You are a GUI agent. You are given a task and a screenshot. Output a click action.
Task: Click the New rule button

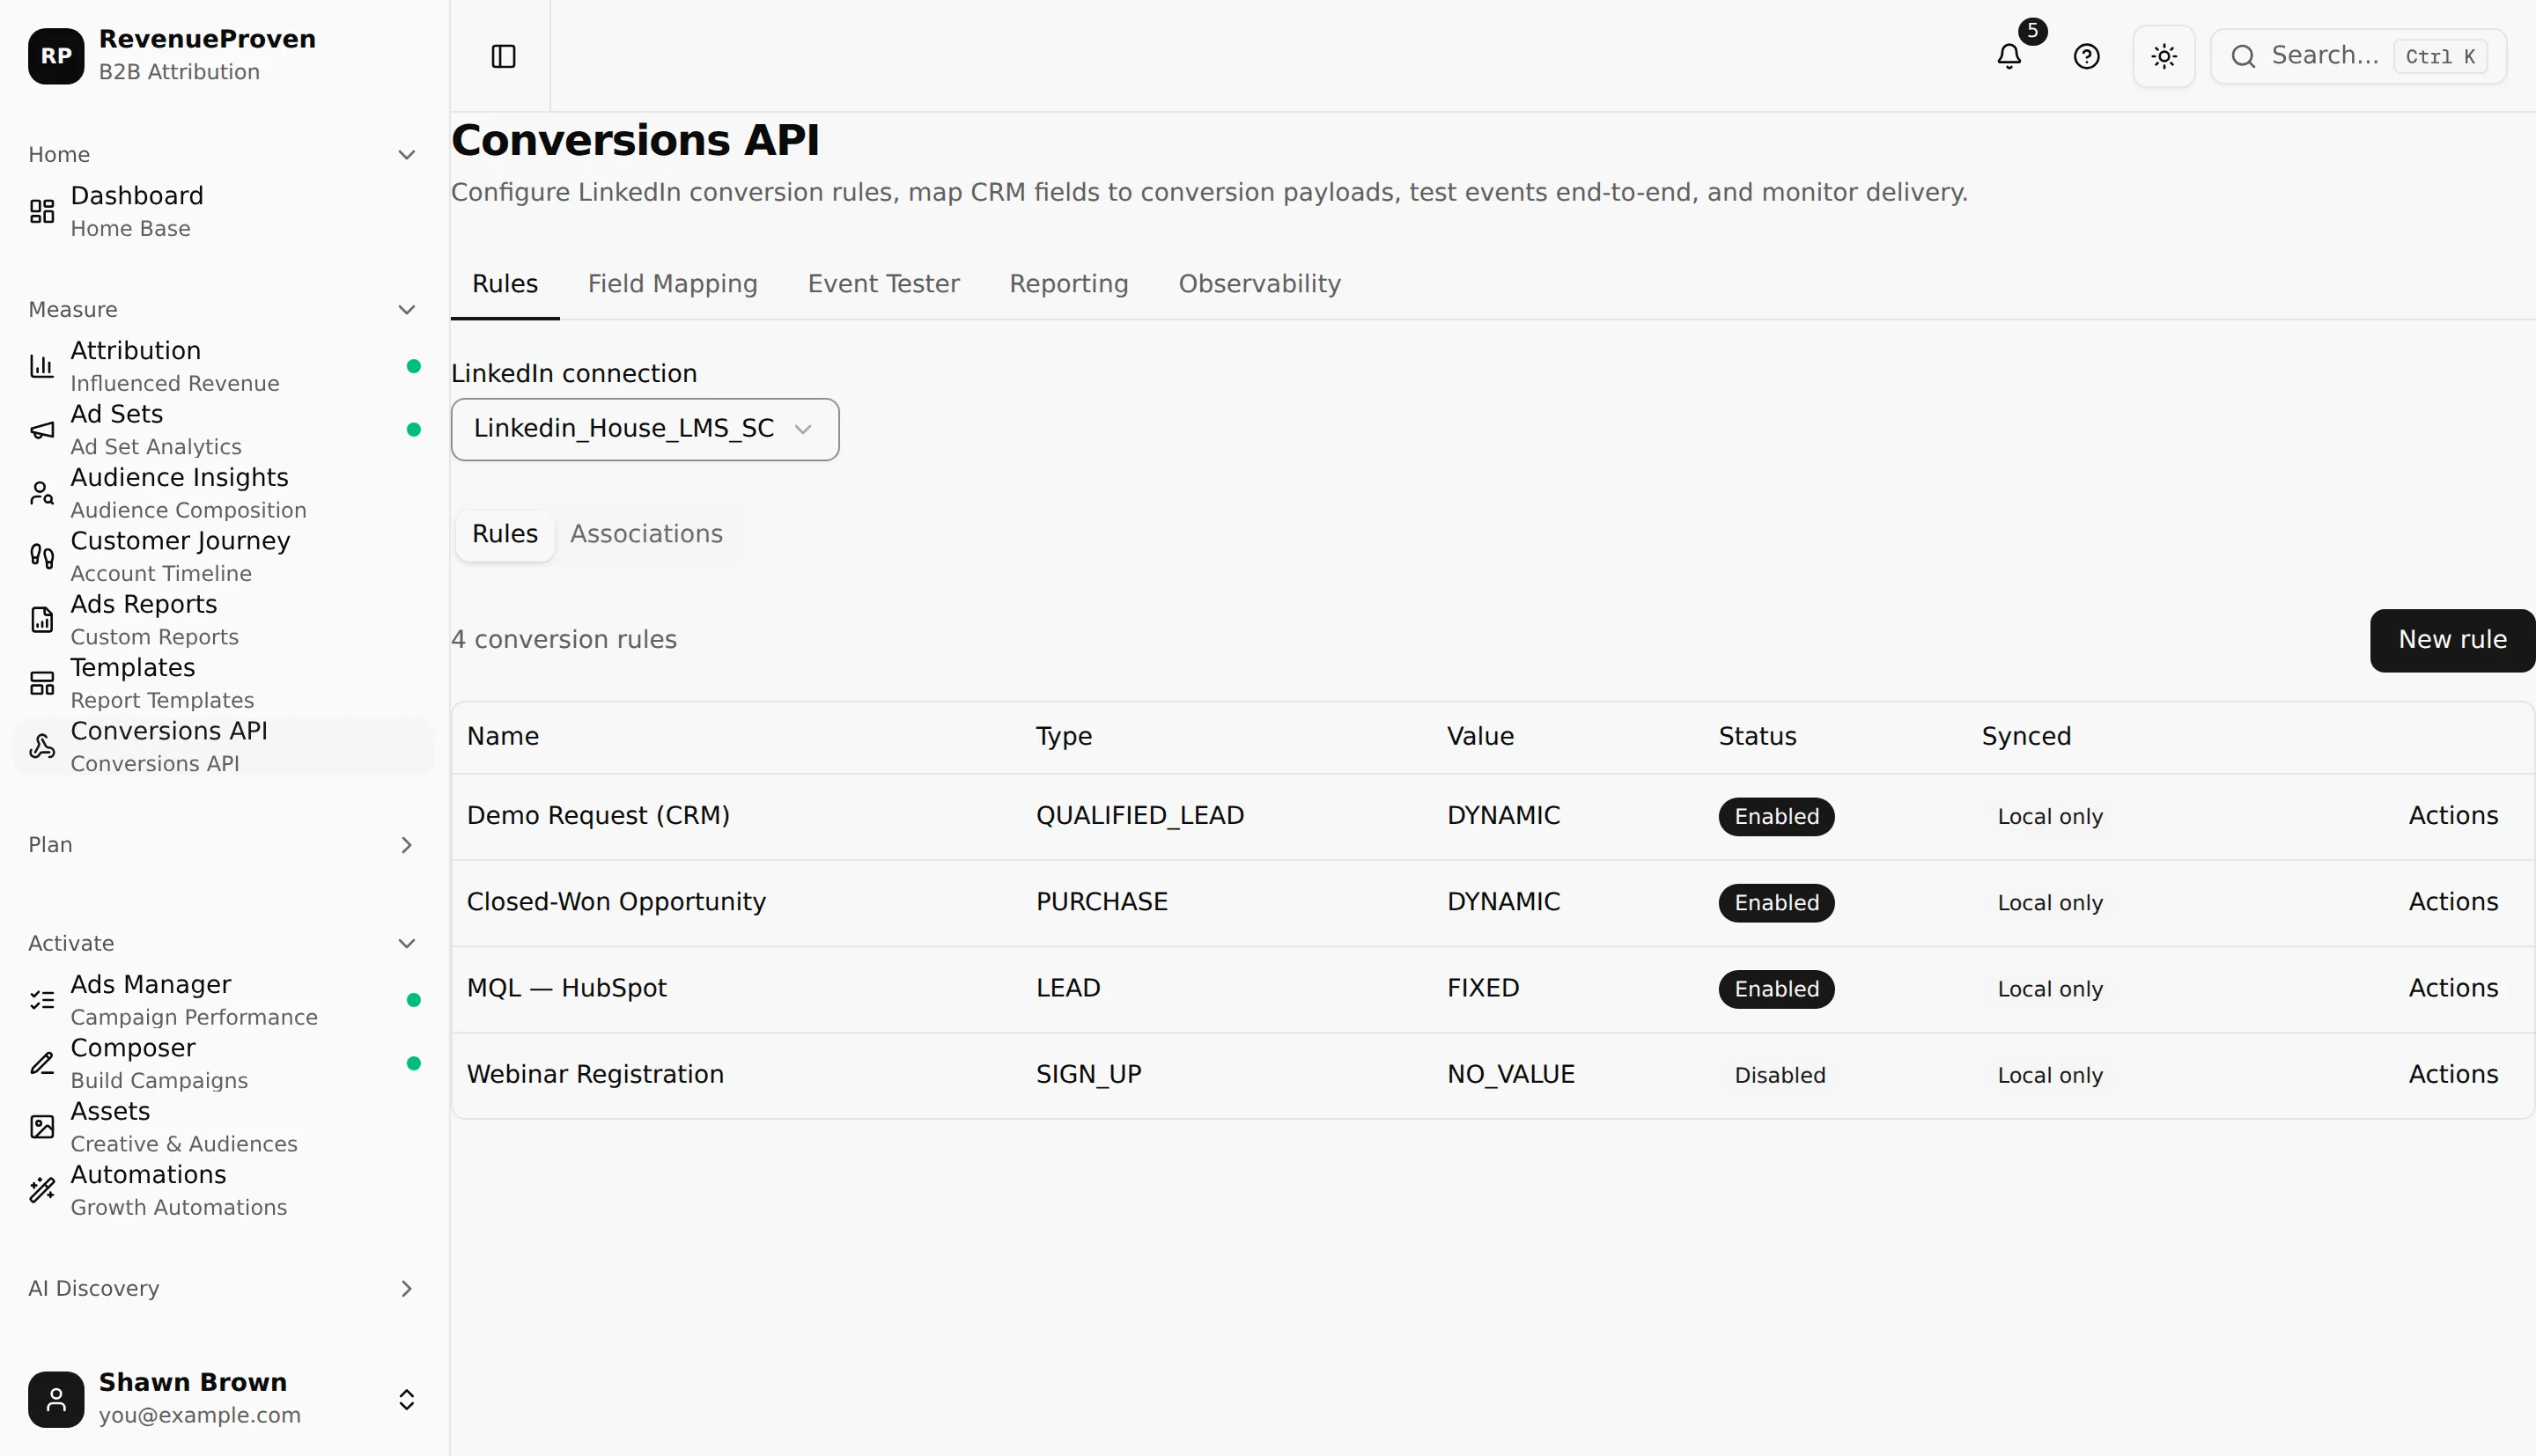[x=2452, y=640]
